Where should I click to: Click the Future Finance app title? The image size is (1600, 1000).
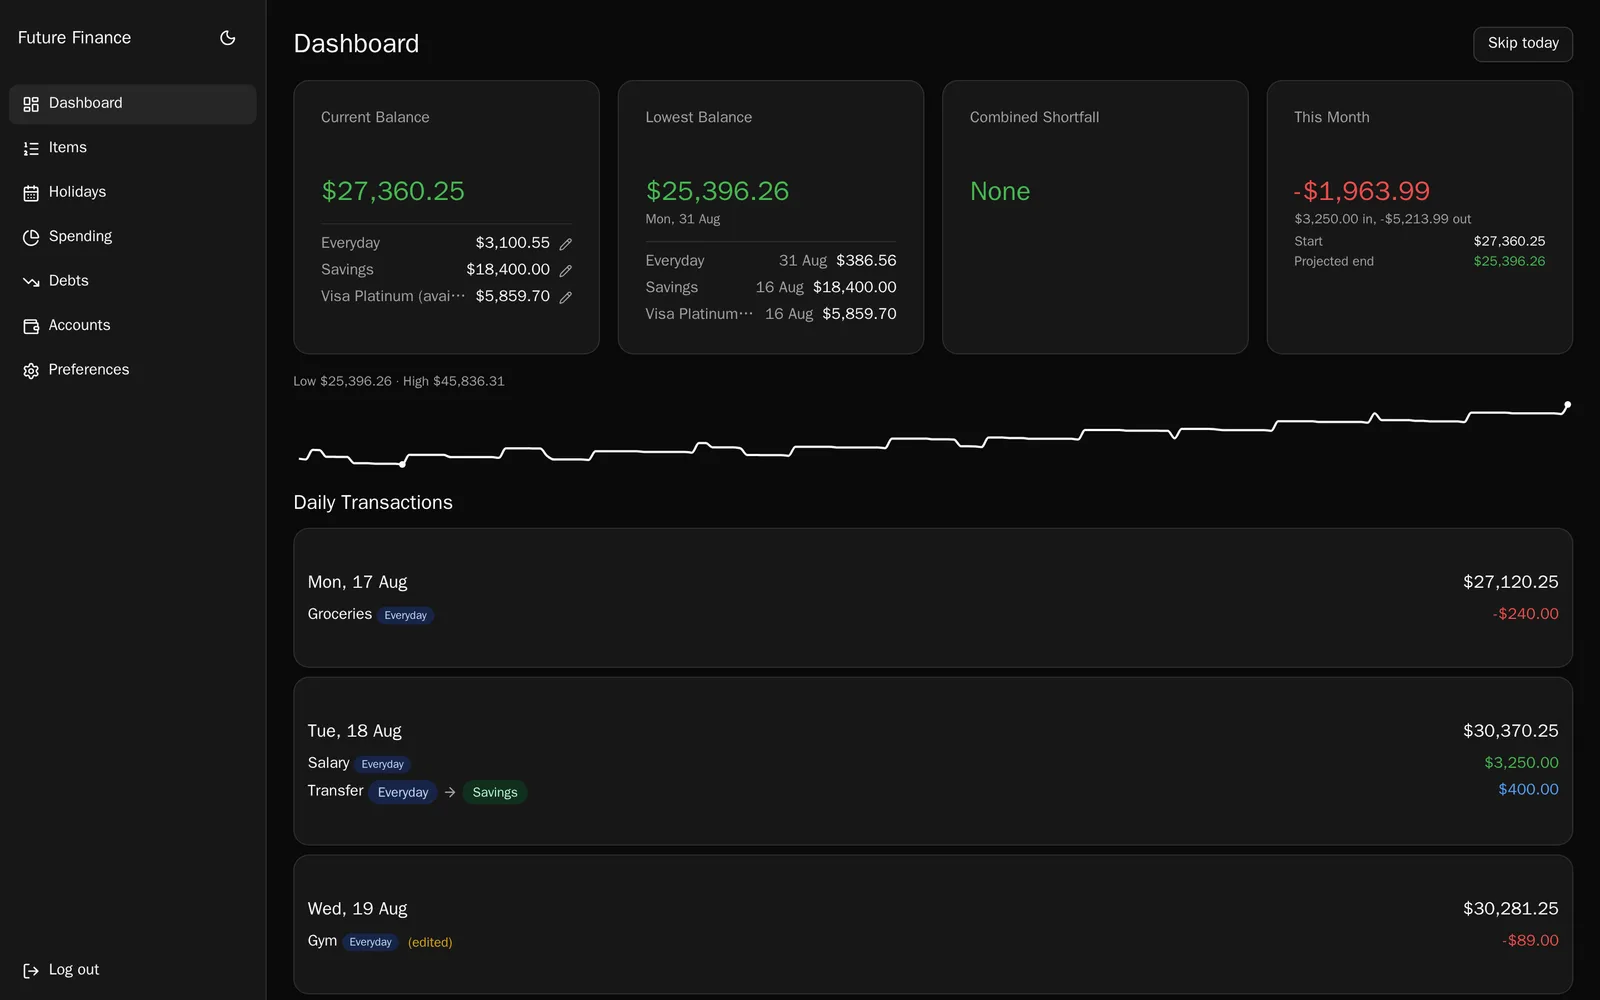(x=75, y=38)
